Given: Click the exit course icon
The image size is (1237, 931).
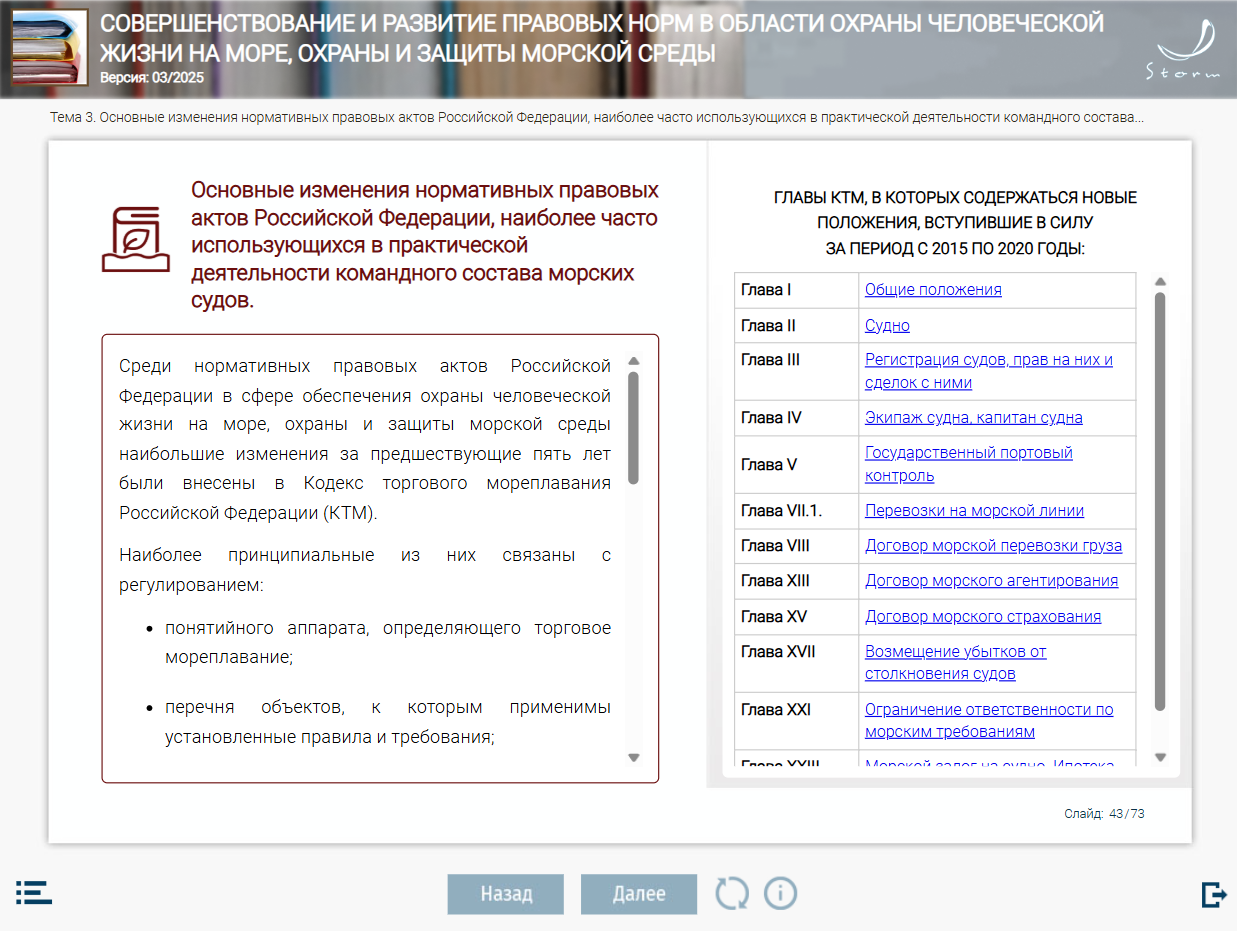Looking at the screenshot, I should [x=1214, y=894].
